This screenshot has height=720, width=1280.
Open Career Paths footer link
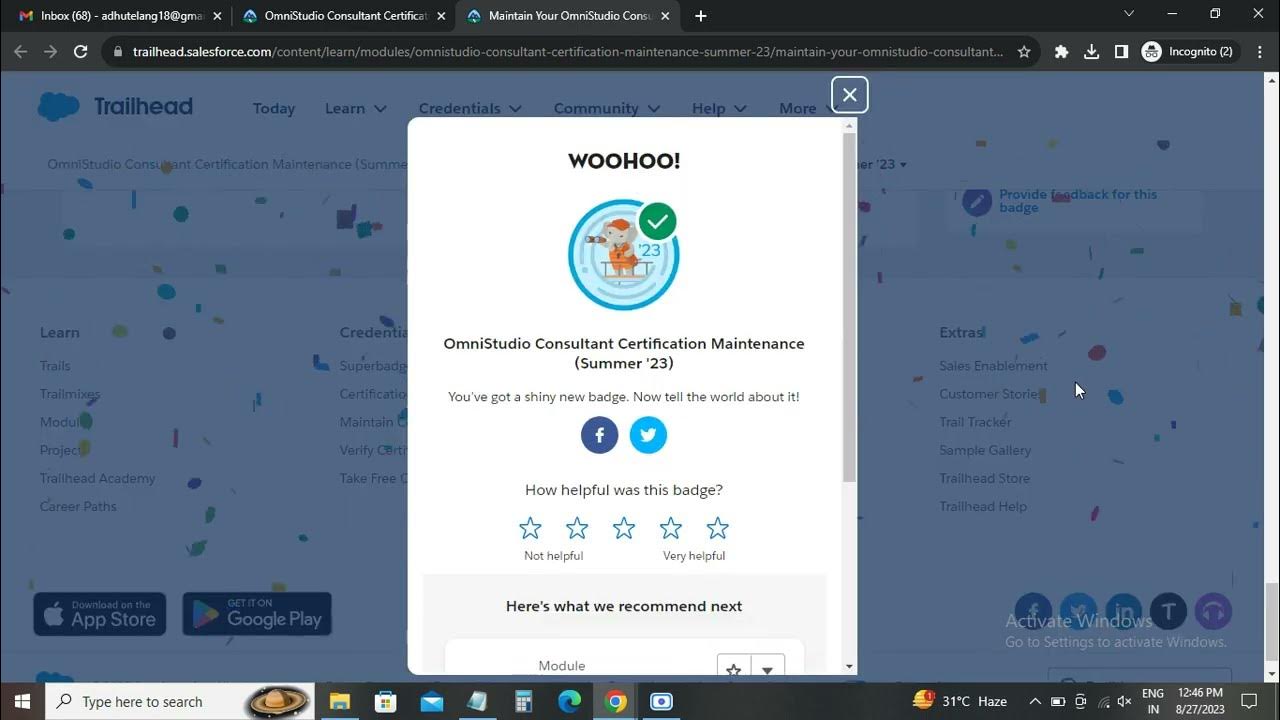pyautogui.click(x=78, y=506)
